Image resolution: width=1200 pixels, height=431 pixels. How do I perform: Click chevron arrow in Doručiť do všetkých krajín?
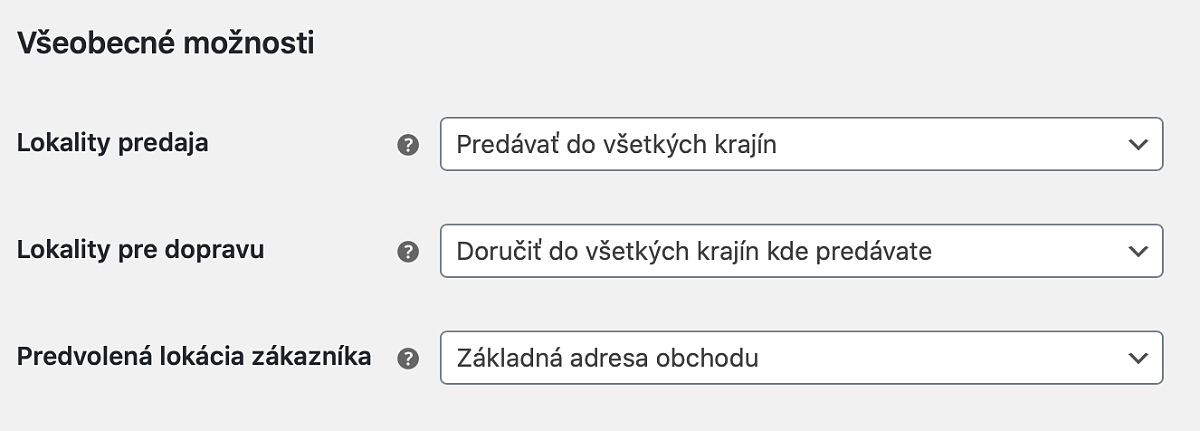coord(1137,251)
